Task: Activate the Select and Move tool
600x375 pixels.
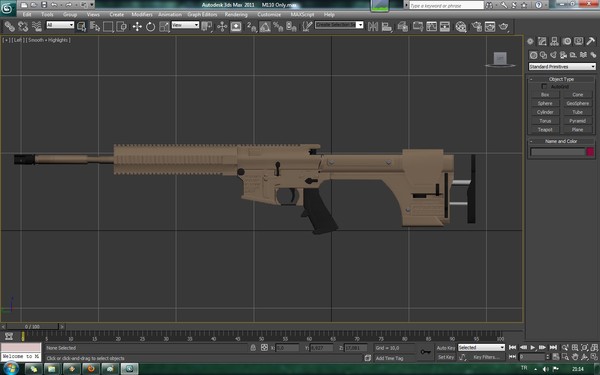Action: [x=137, y=26]
